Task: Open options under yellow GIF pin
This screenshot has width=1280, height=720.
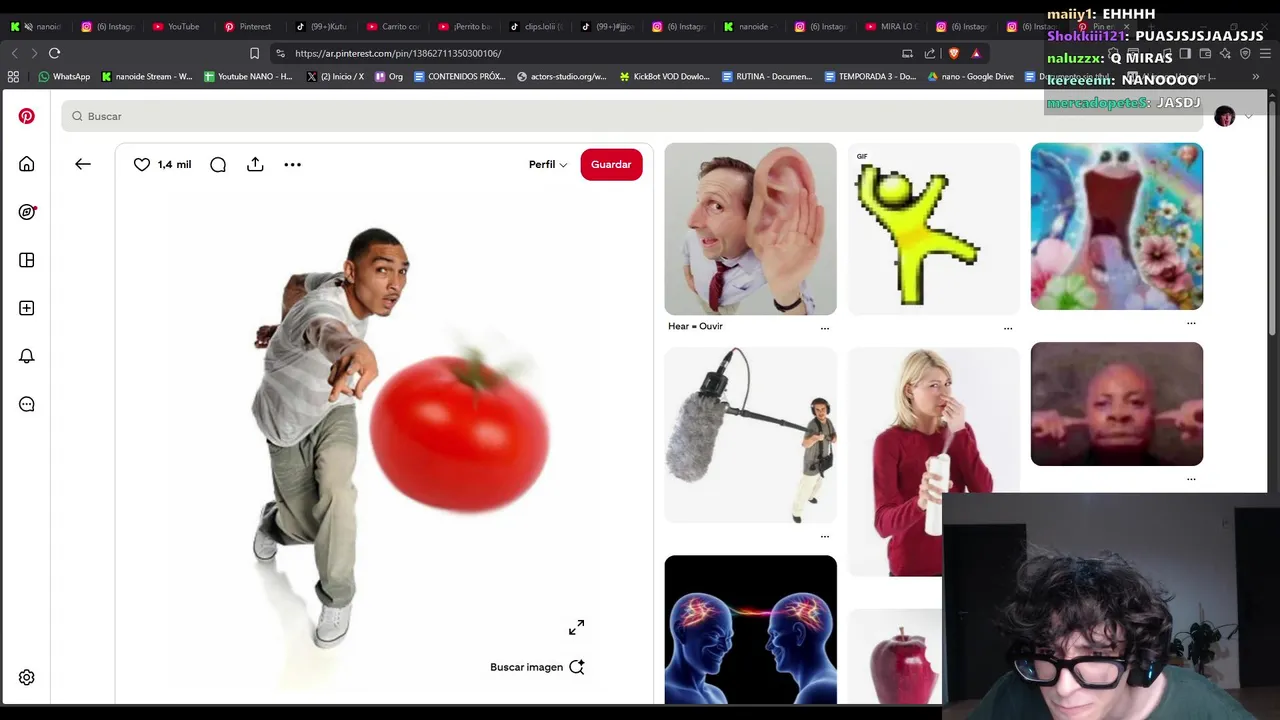Action: 1008,328
